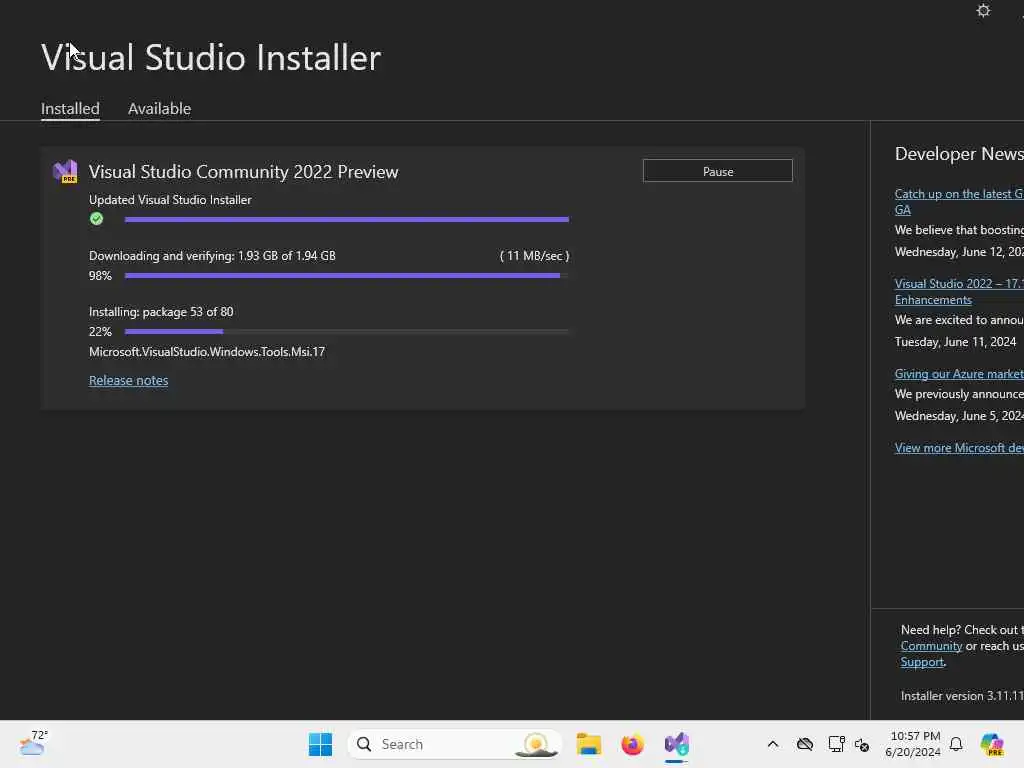This screenshot has width=1024, height=768.
Task: Open File Explorer from the taskbar
Action: click(x=588, y=744)
